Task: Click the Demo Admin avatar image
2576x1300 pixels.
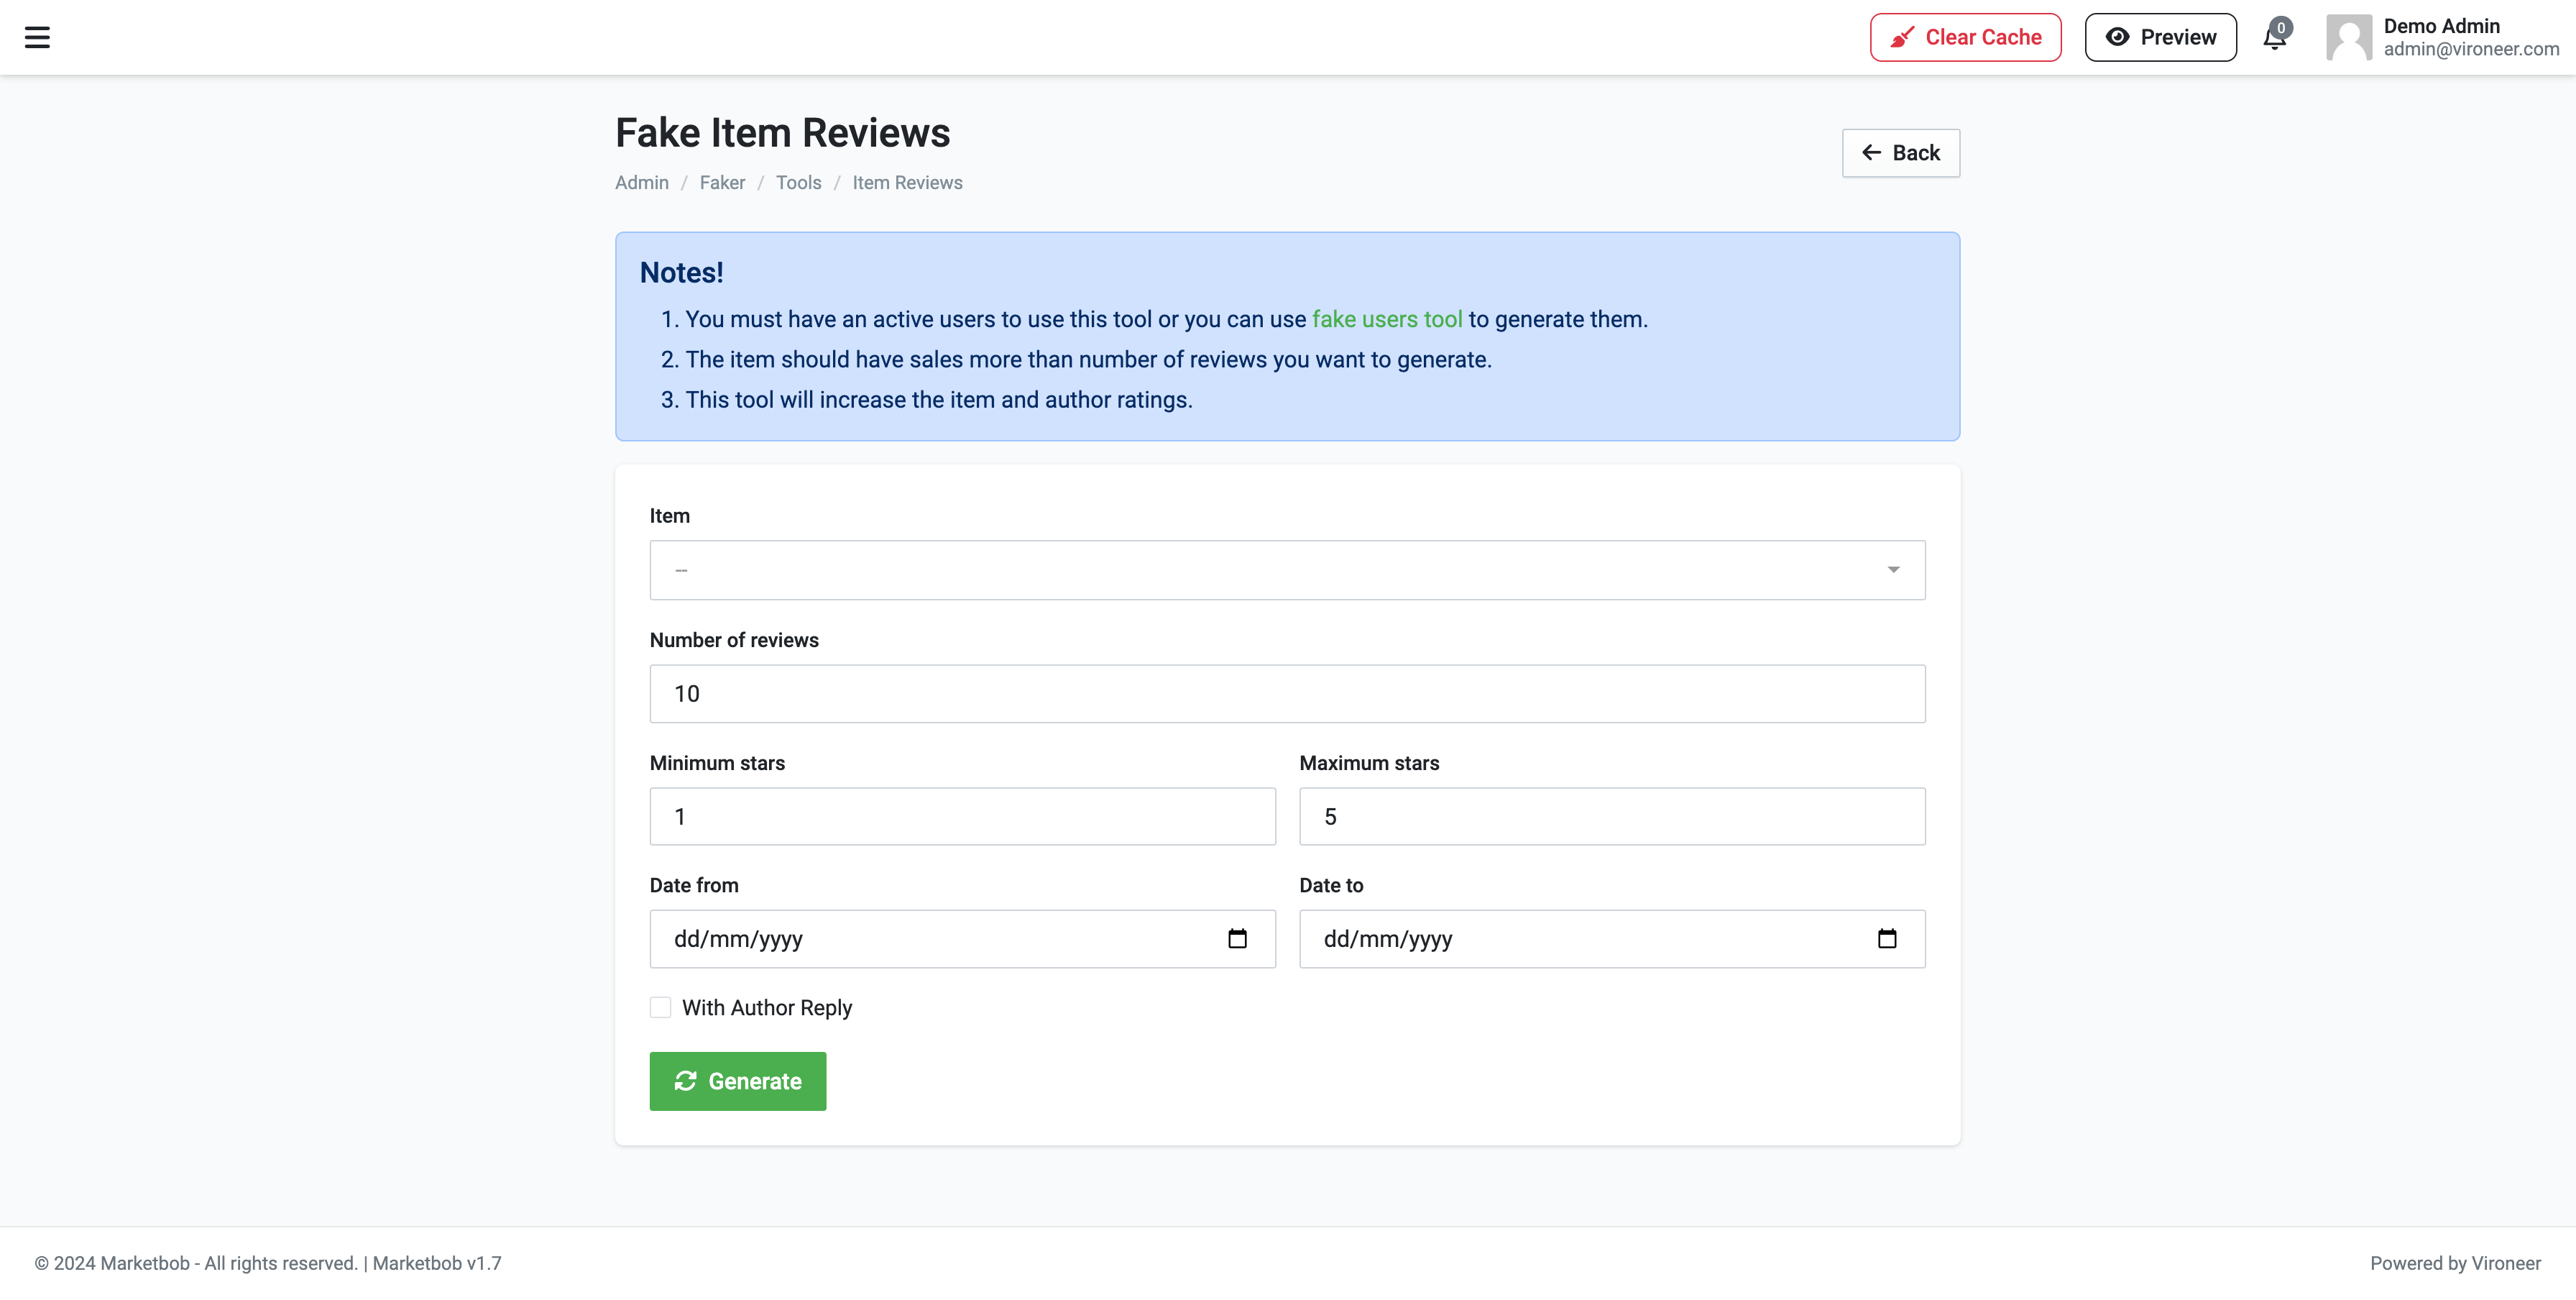Action: pos(2348,37)
